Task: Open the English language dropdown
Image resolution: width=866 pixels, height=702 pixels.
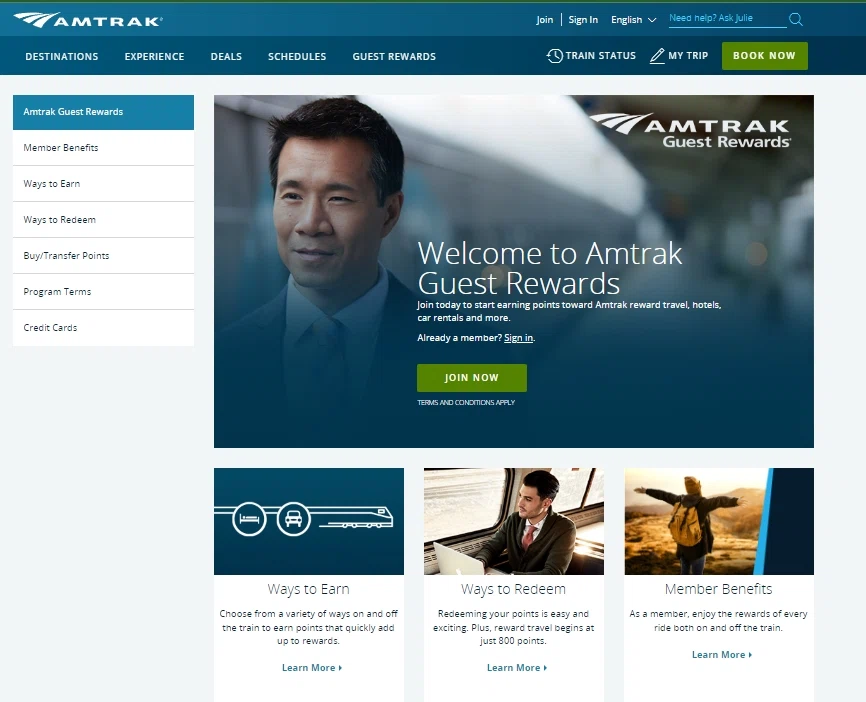Action: tap(632, 19)
